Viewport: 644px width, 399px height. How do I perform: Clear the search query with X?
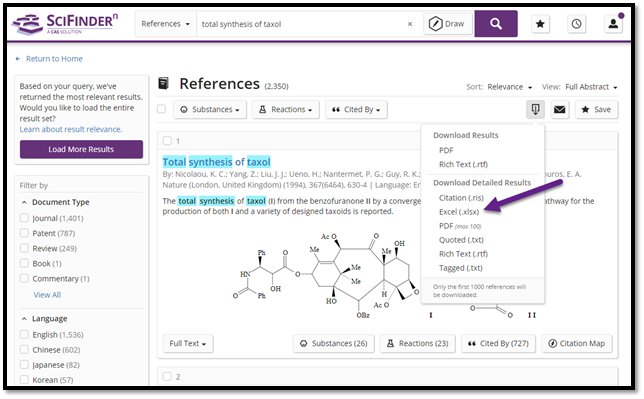410,24
